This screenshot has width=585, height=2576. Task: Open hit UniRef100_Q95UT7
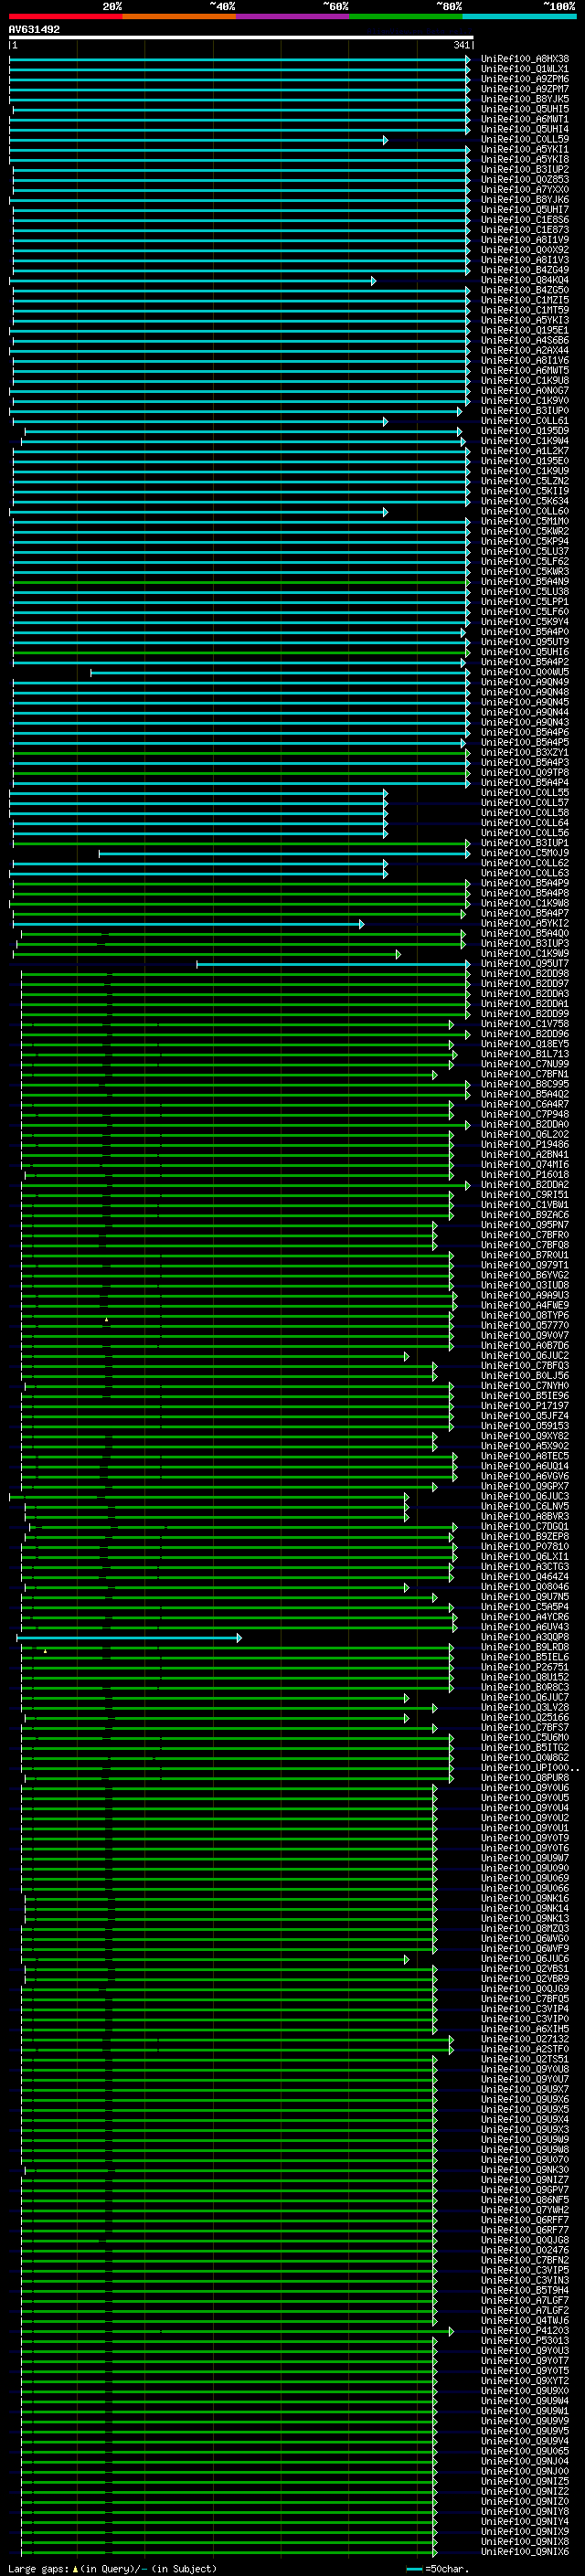[525, 964]
